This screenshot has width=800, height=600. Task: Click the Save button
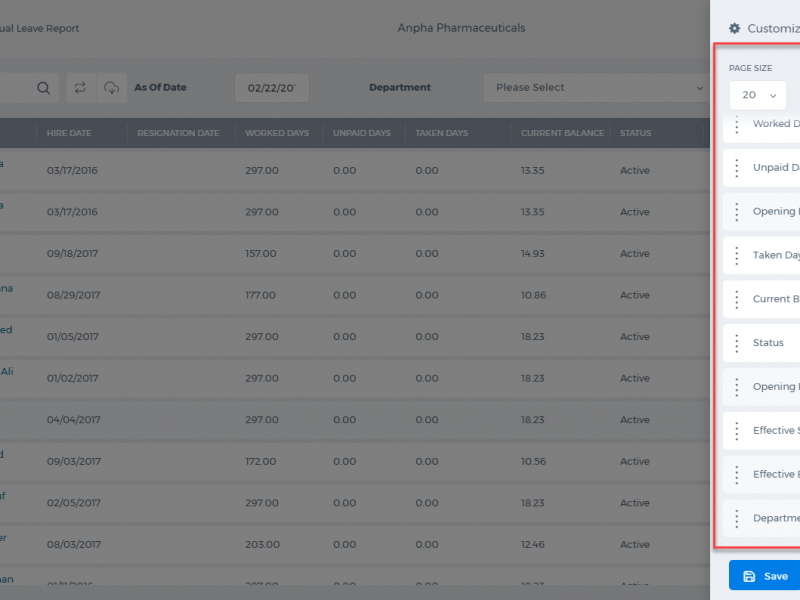[765, 577]
